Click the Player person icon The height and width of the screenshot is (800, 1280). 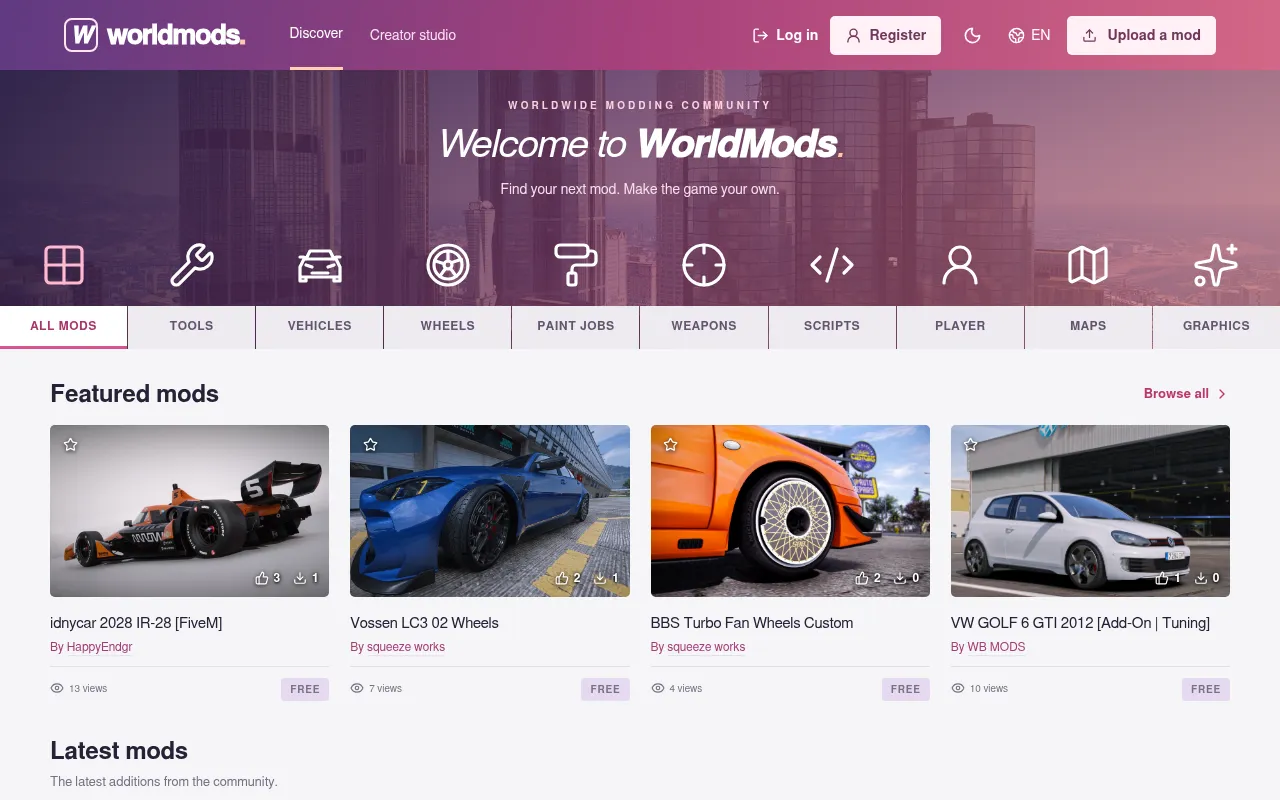pos(960,265)
